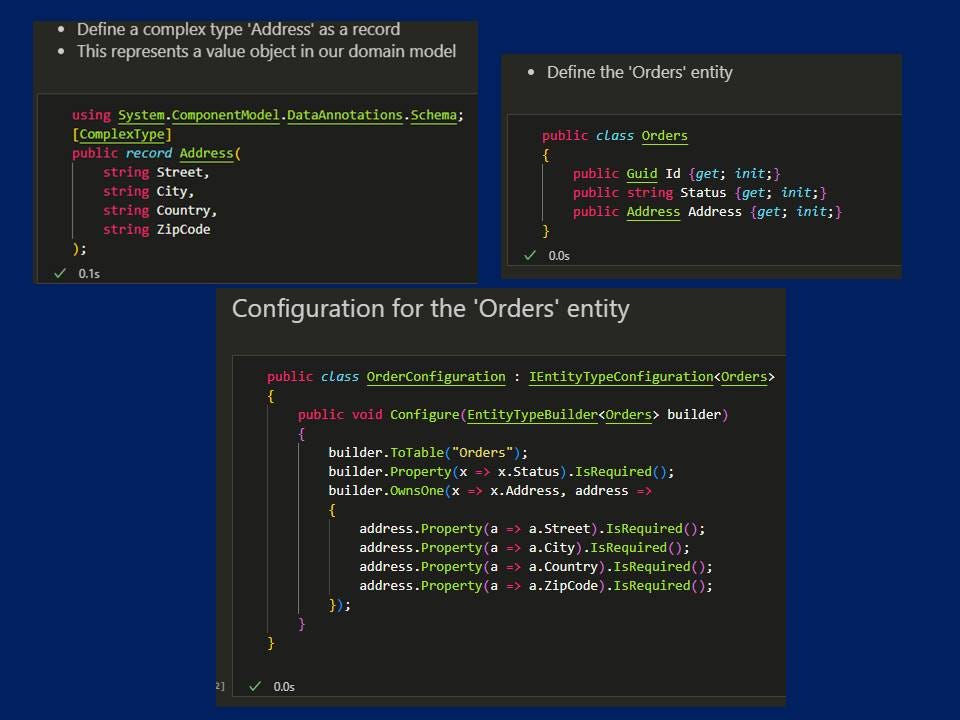This screenshot has width=960, height=720.
Task: Click 'This represents a value object' bullet
Action: [266, 51]
